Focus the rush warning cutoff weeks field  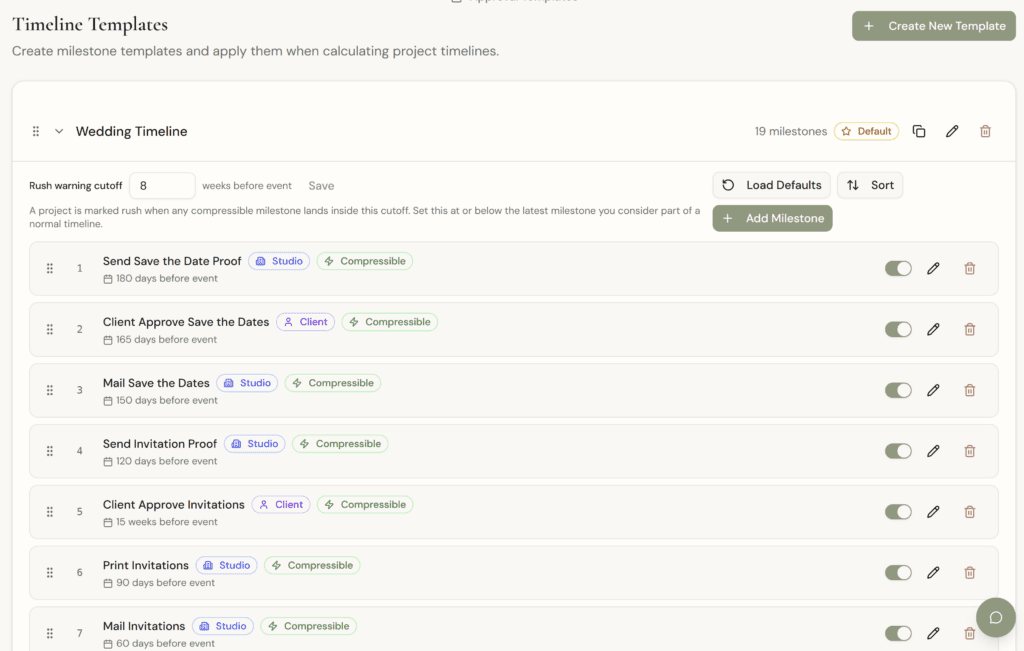click(162, 185)
